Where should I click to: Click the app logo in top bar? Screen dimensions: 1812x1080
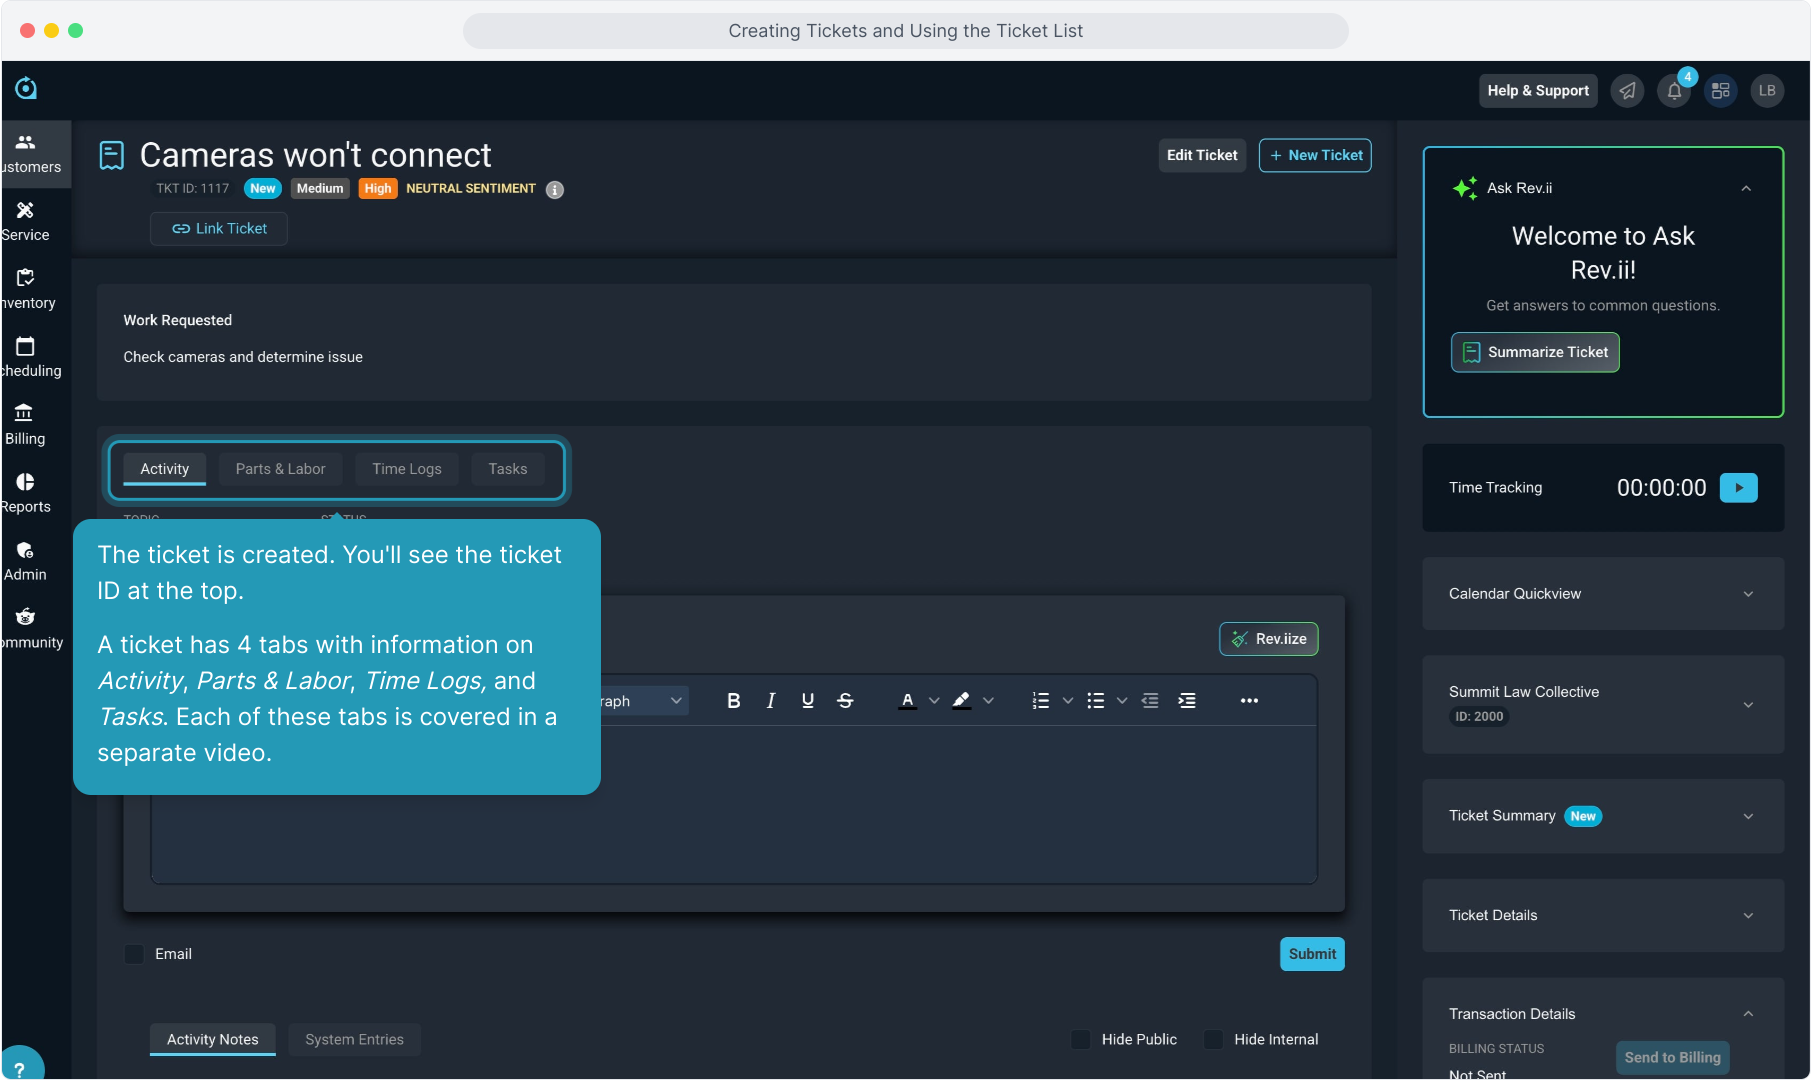(26, 89)
